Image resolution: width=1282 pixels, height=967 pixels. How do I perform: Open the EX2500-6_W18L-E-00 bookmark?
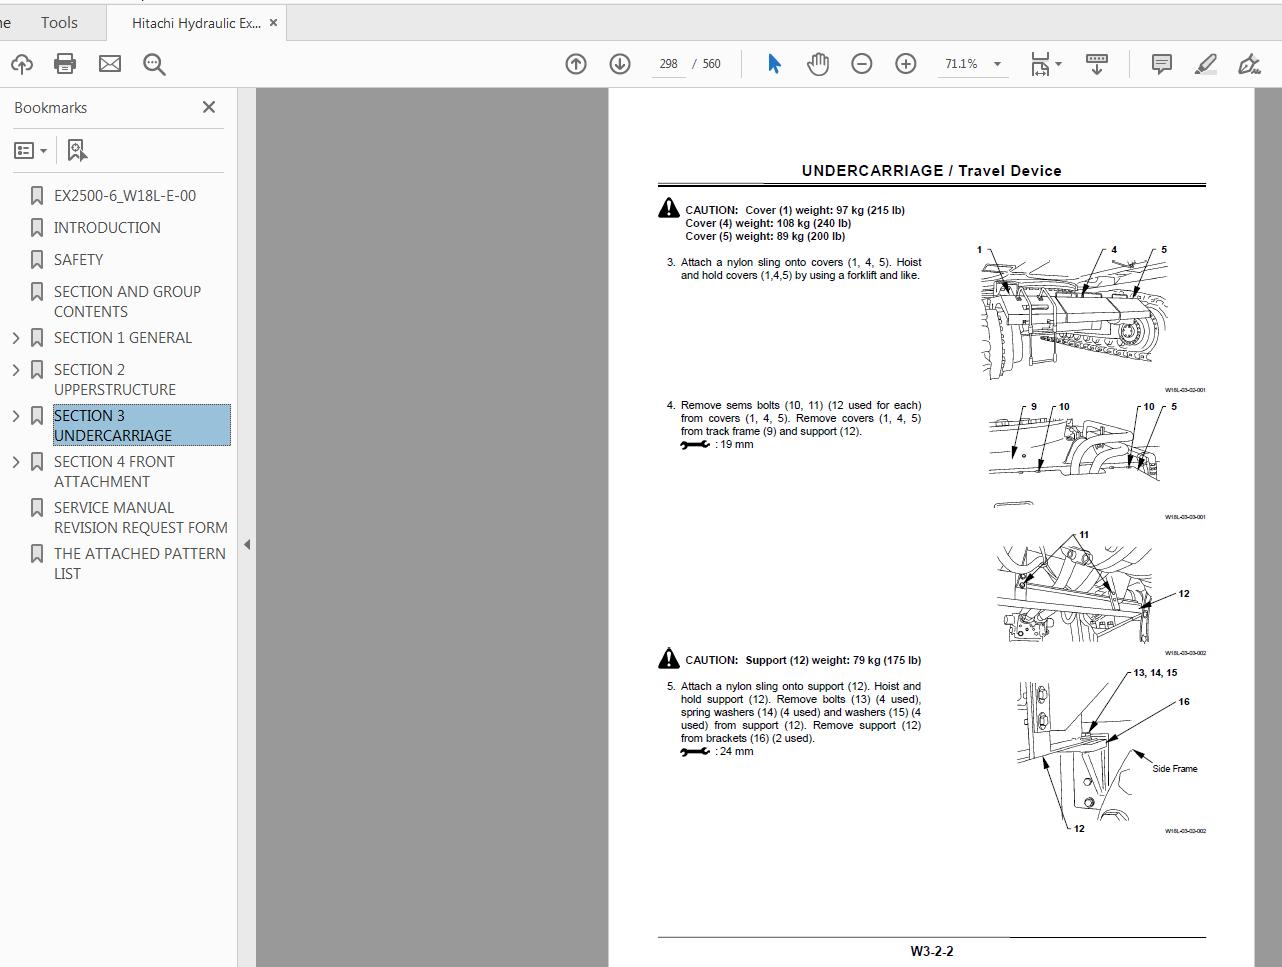tap(125, 196)
